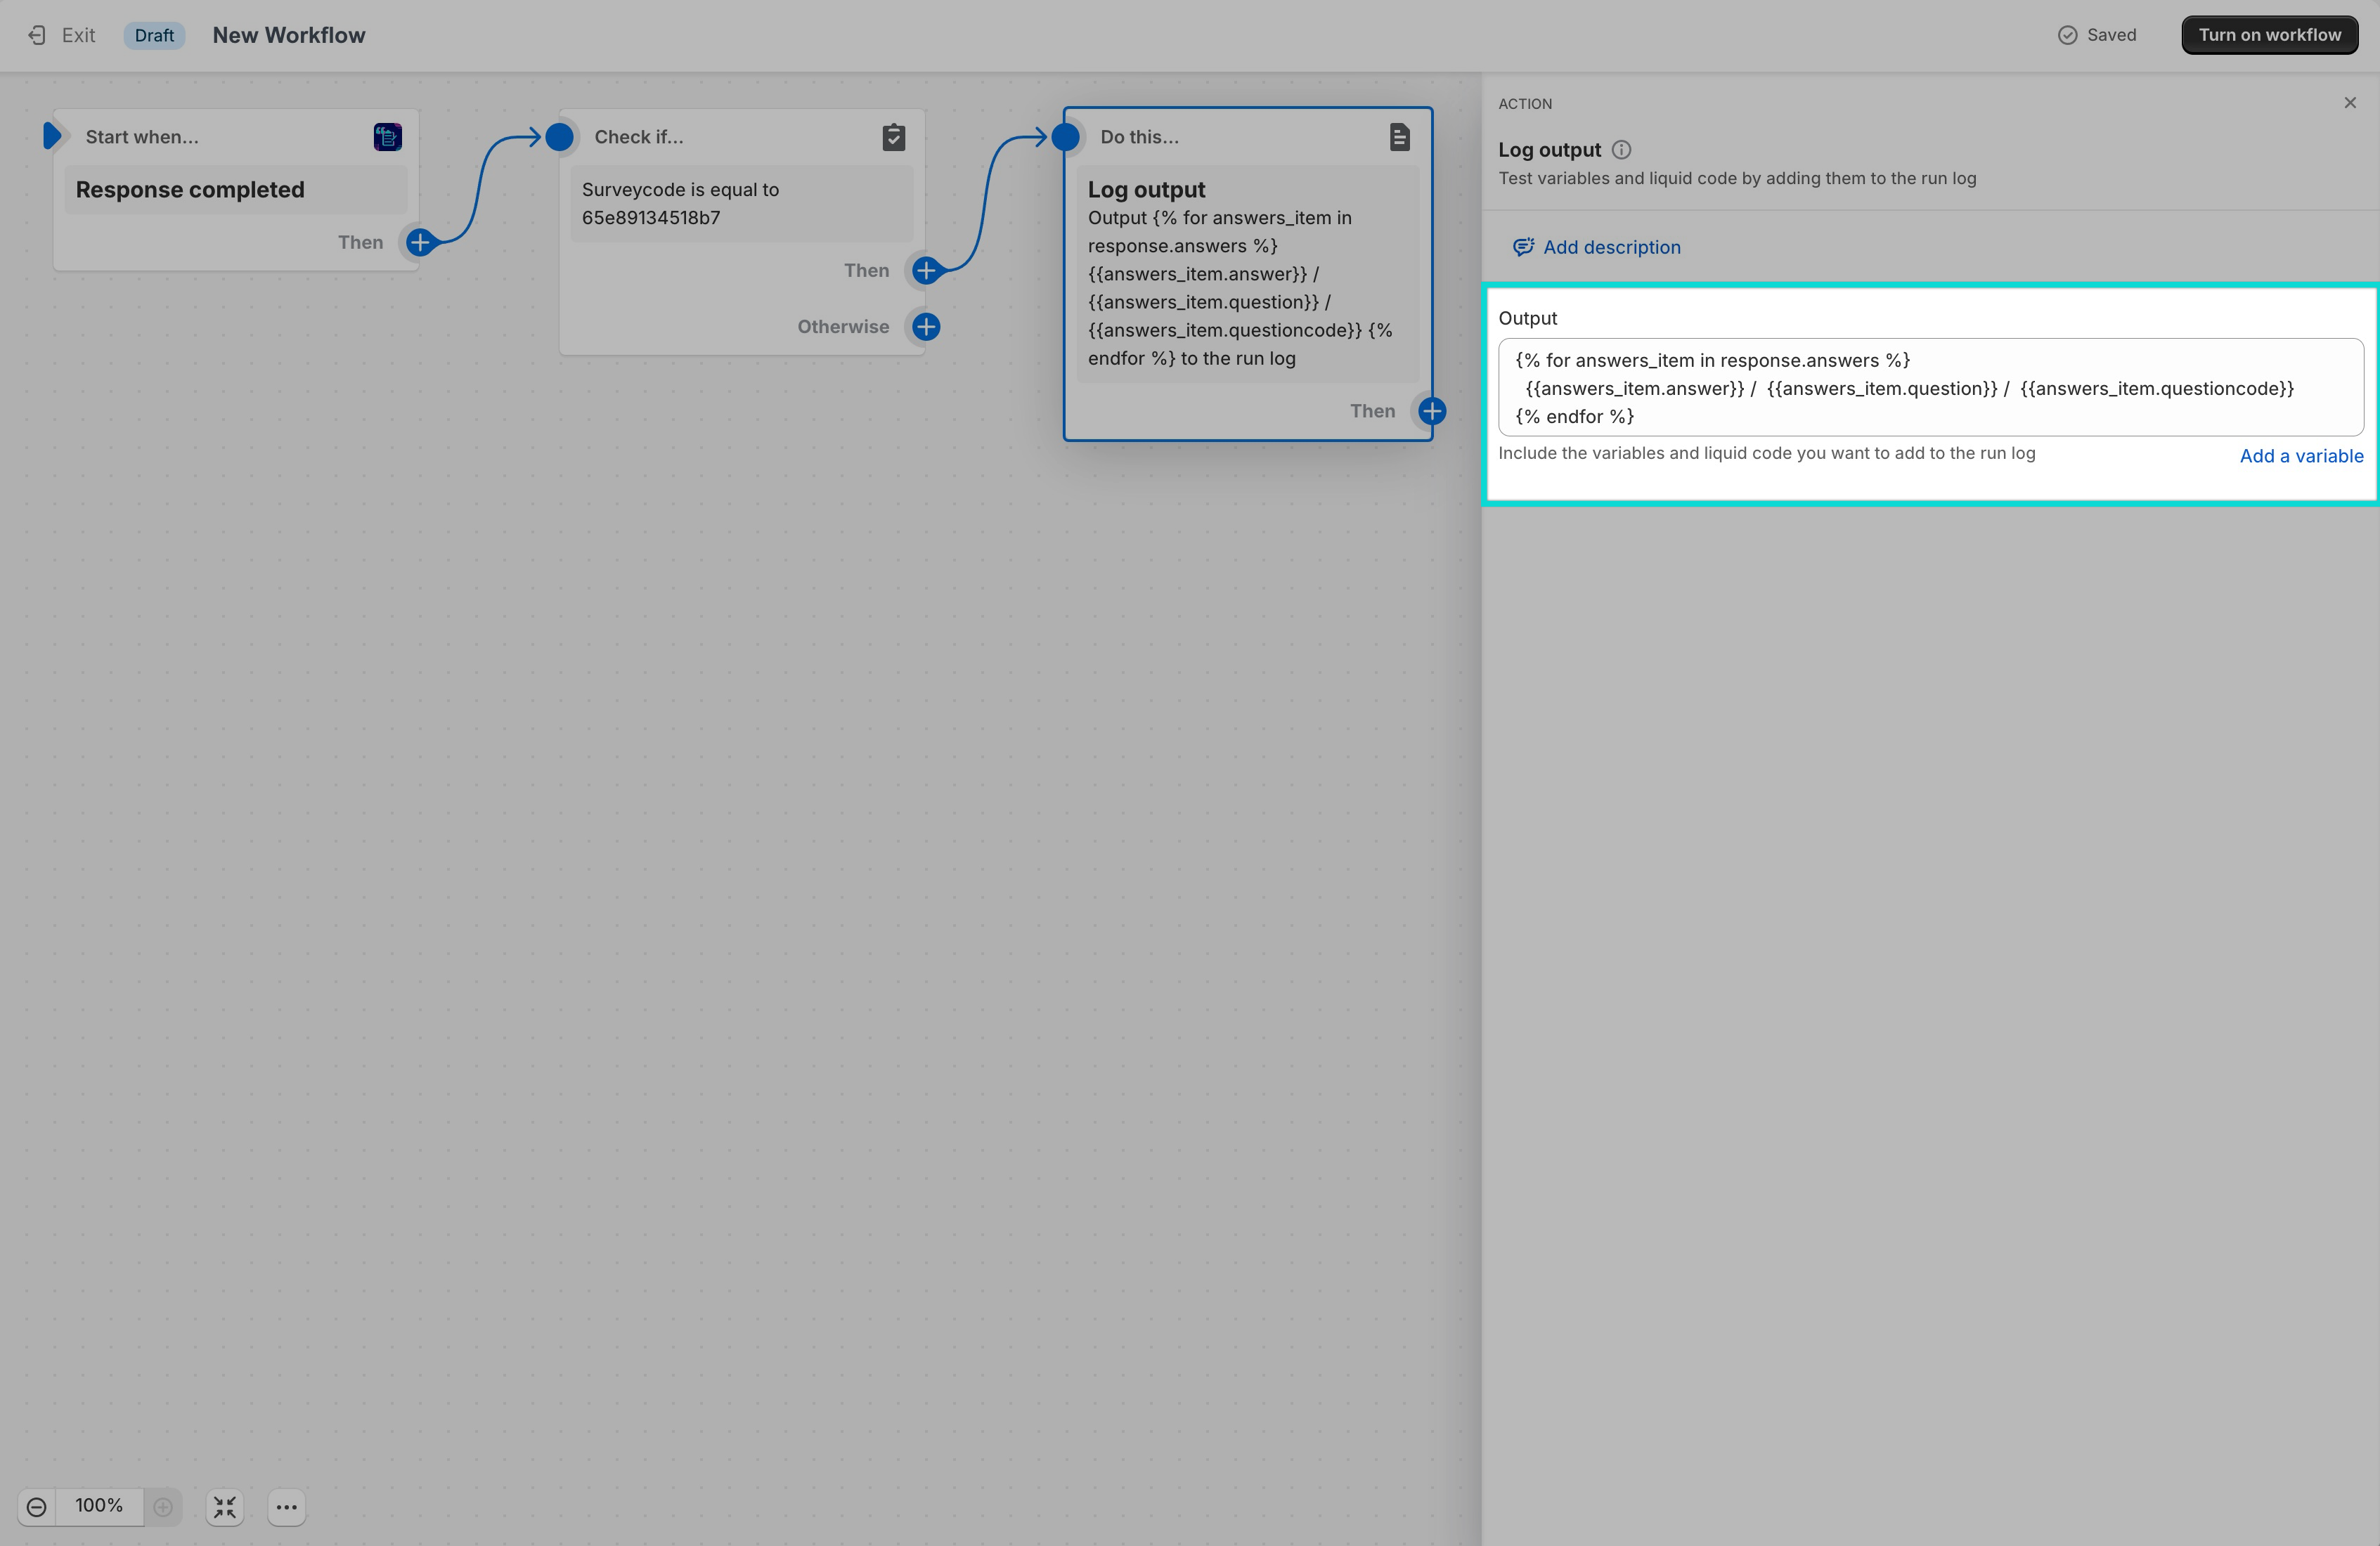Viewport: 2380px width, 1546px height.
Task: Open the Surveycode condition block
Action: tap(742, 204)
